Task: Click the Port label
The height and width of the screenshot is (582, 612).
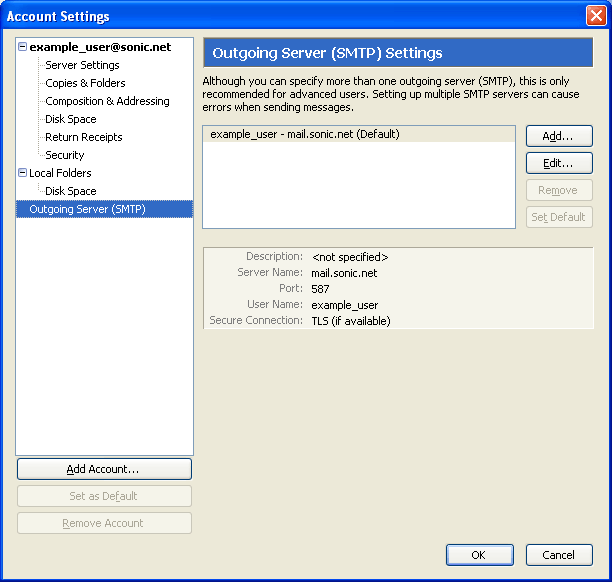Action: pos(291,288)
